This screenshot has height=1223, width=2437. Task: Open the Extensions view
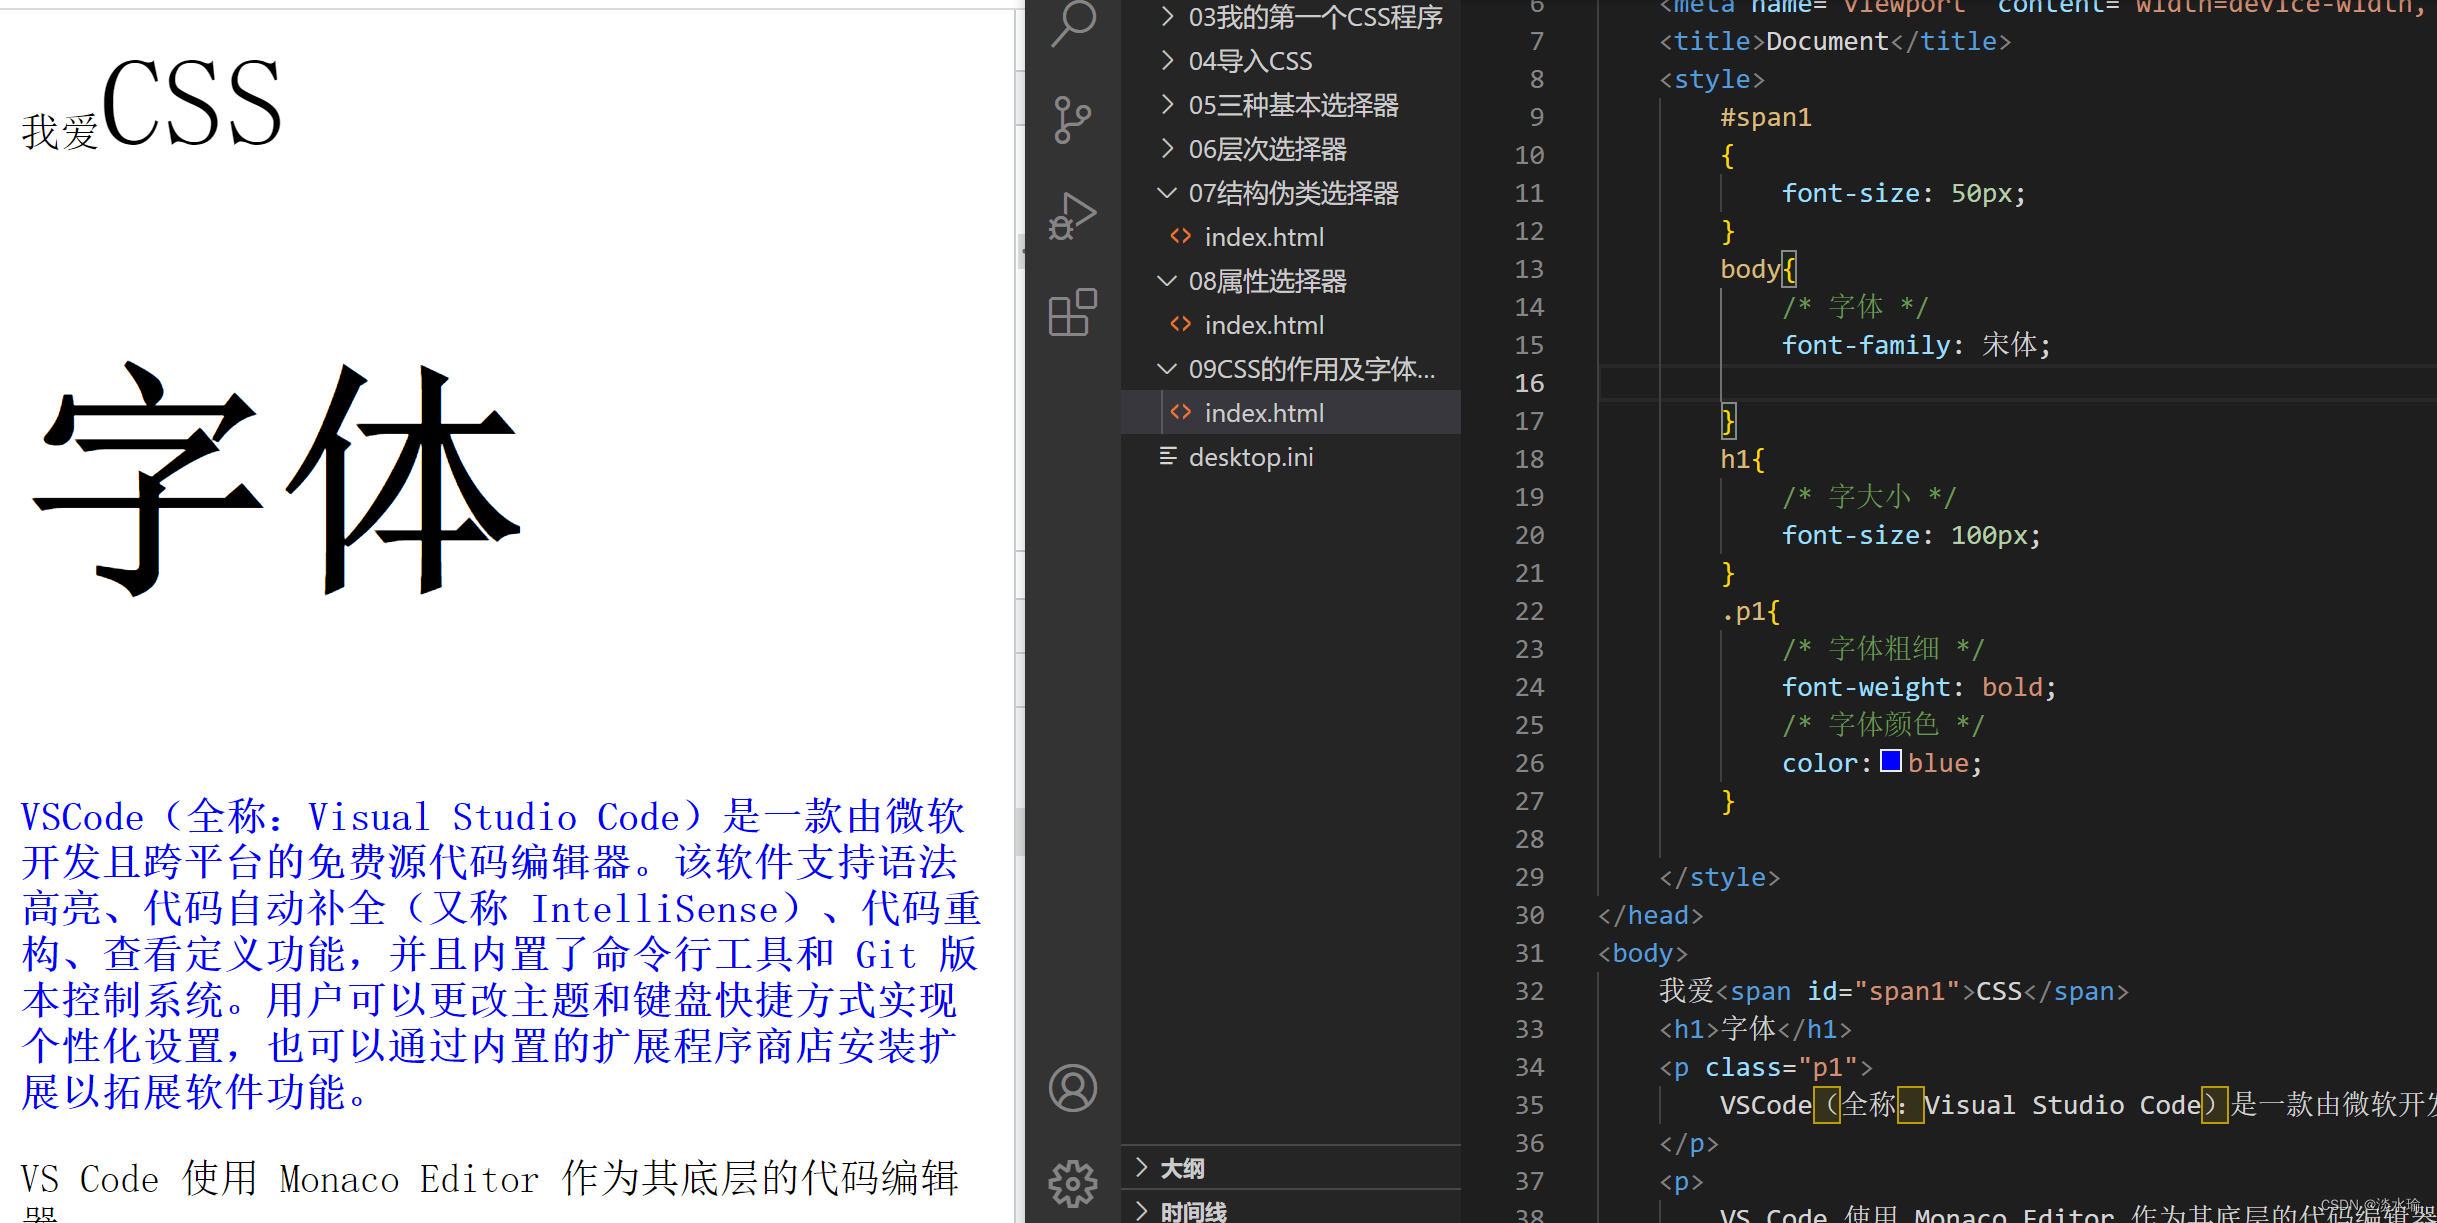1073,312
